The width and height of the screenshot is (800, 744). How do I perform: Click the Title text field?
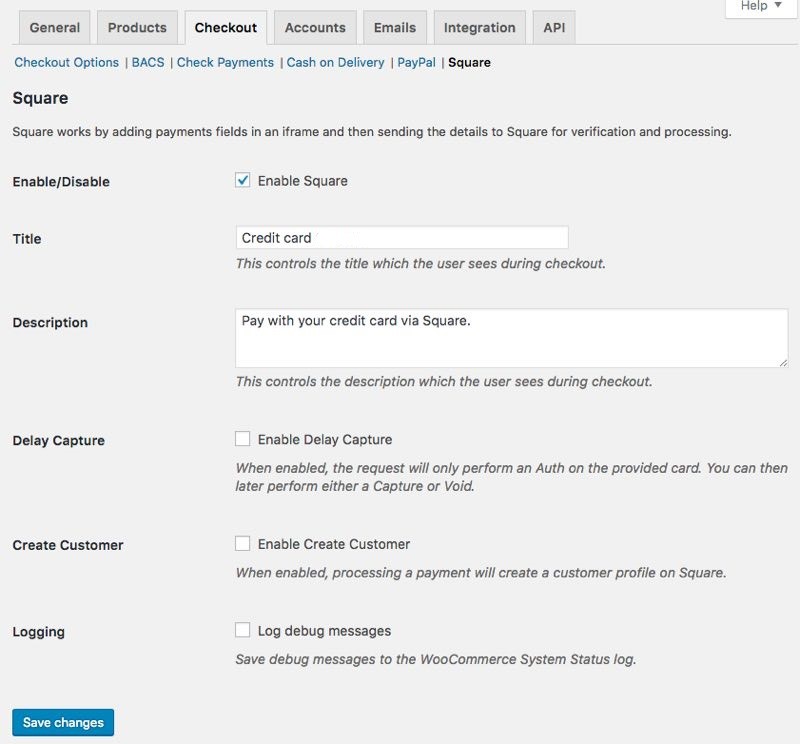pyautogui.click(x=402, y=238)
